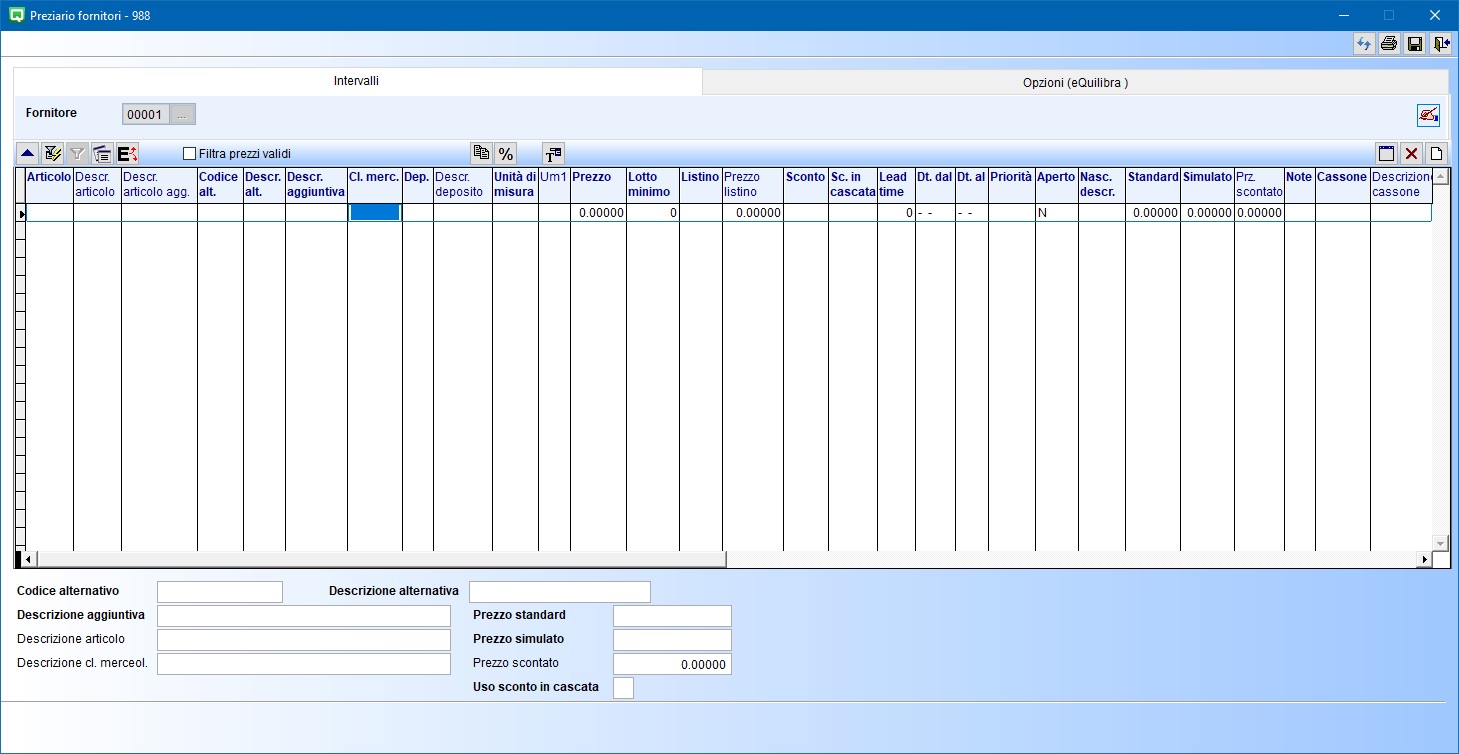1459x754 pixels.
Task: Click the hand-writing edit icon
Action: point(1428,115)
